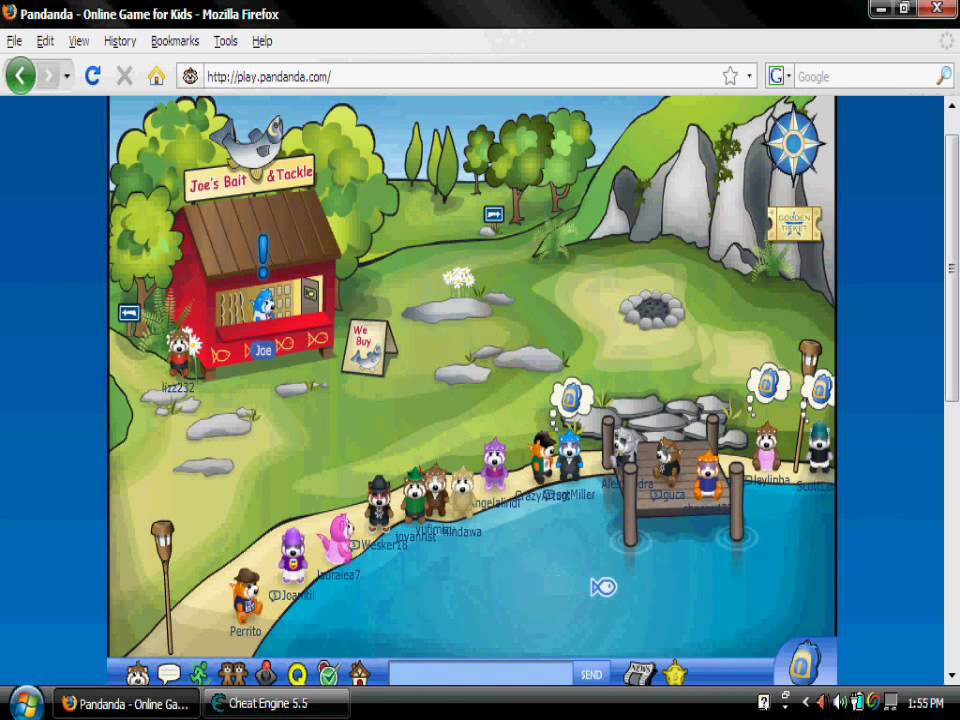This screenshot has height=720, width=960.
Task: Click the Golden Ticket icon
Action: (x=794, y=223)
